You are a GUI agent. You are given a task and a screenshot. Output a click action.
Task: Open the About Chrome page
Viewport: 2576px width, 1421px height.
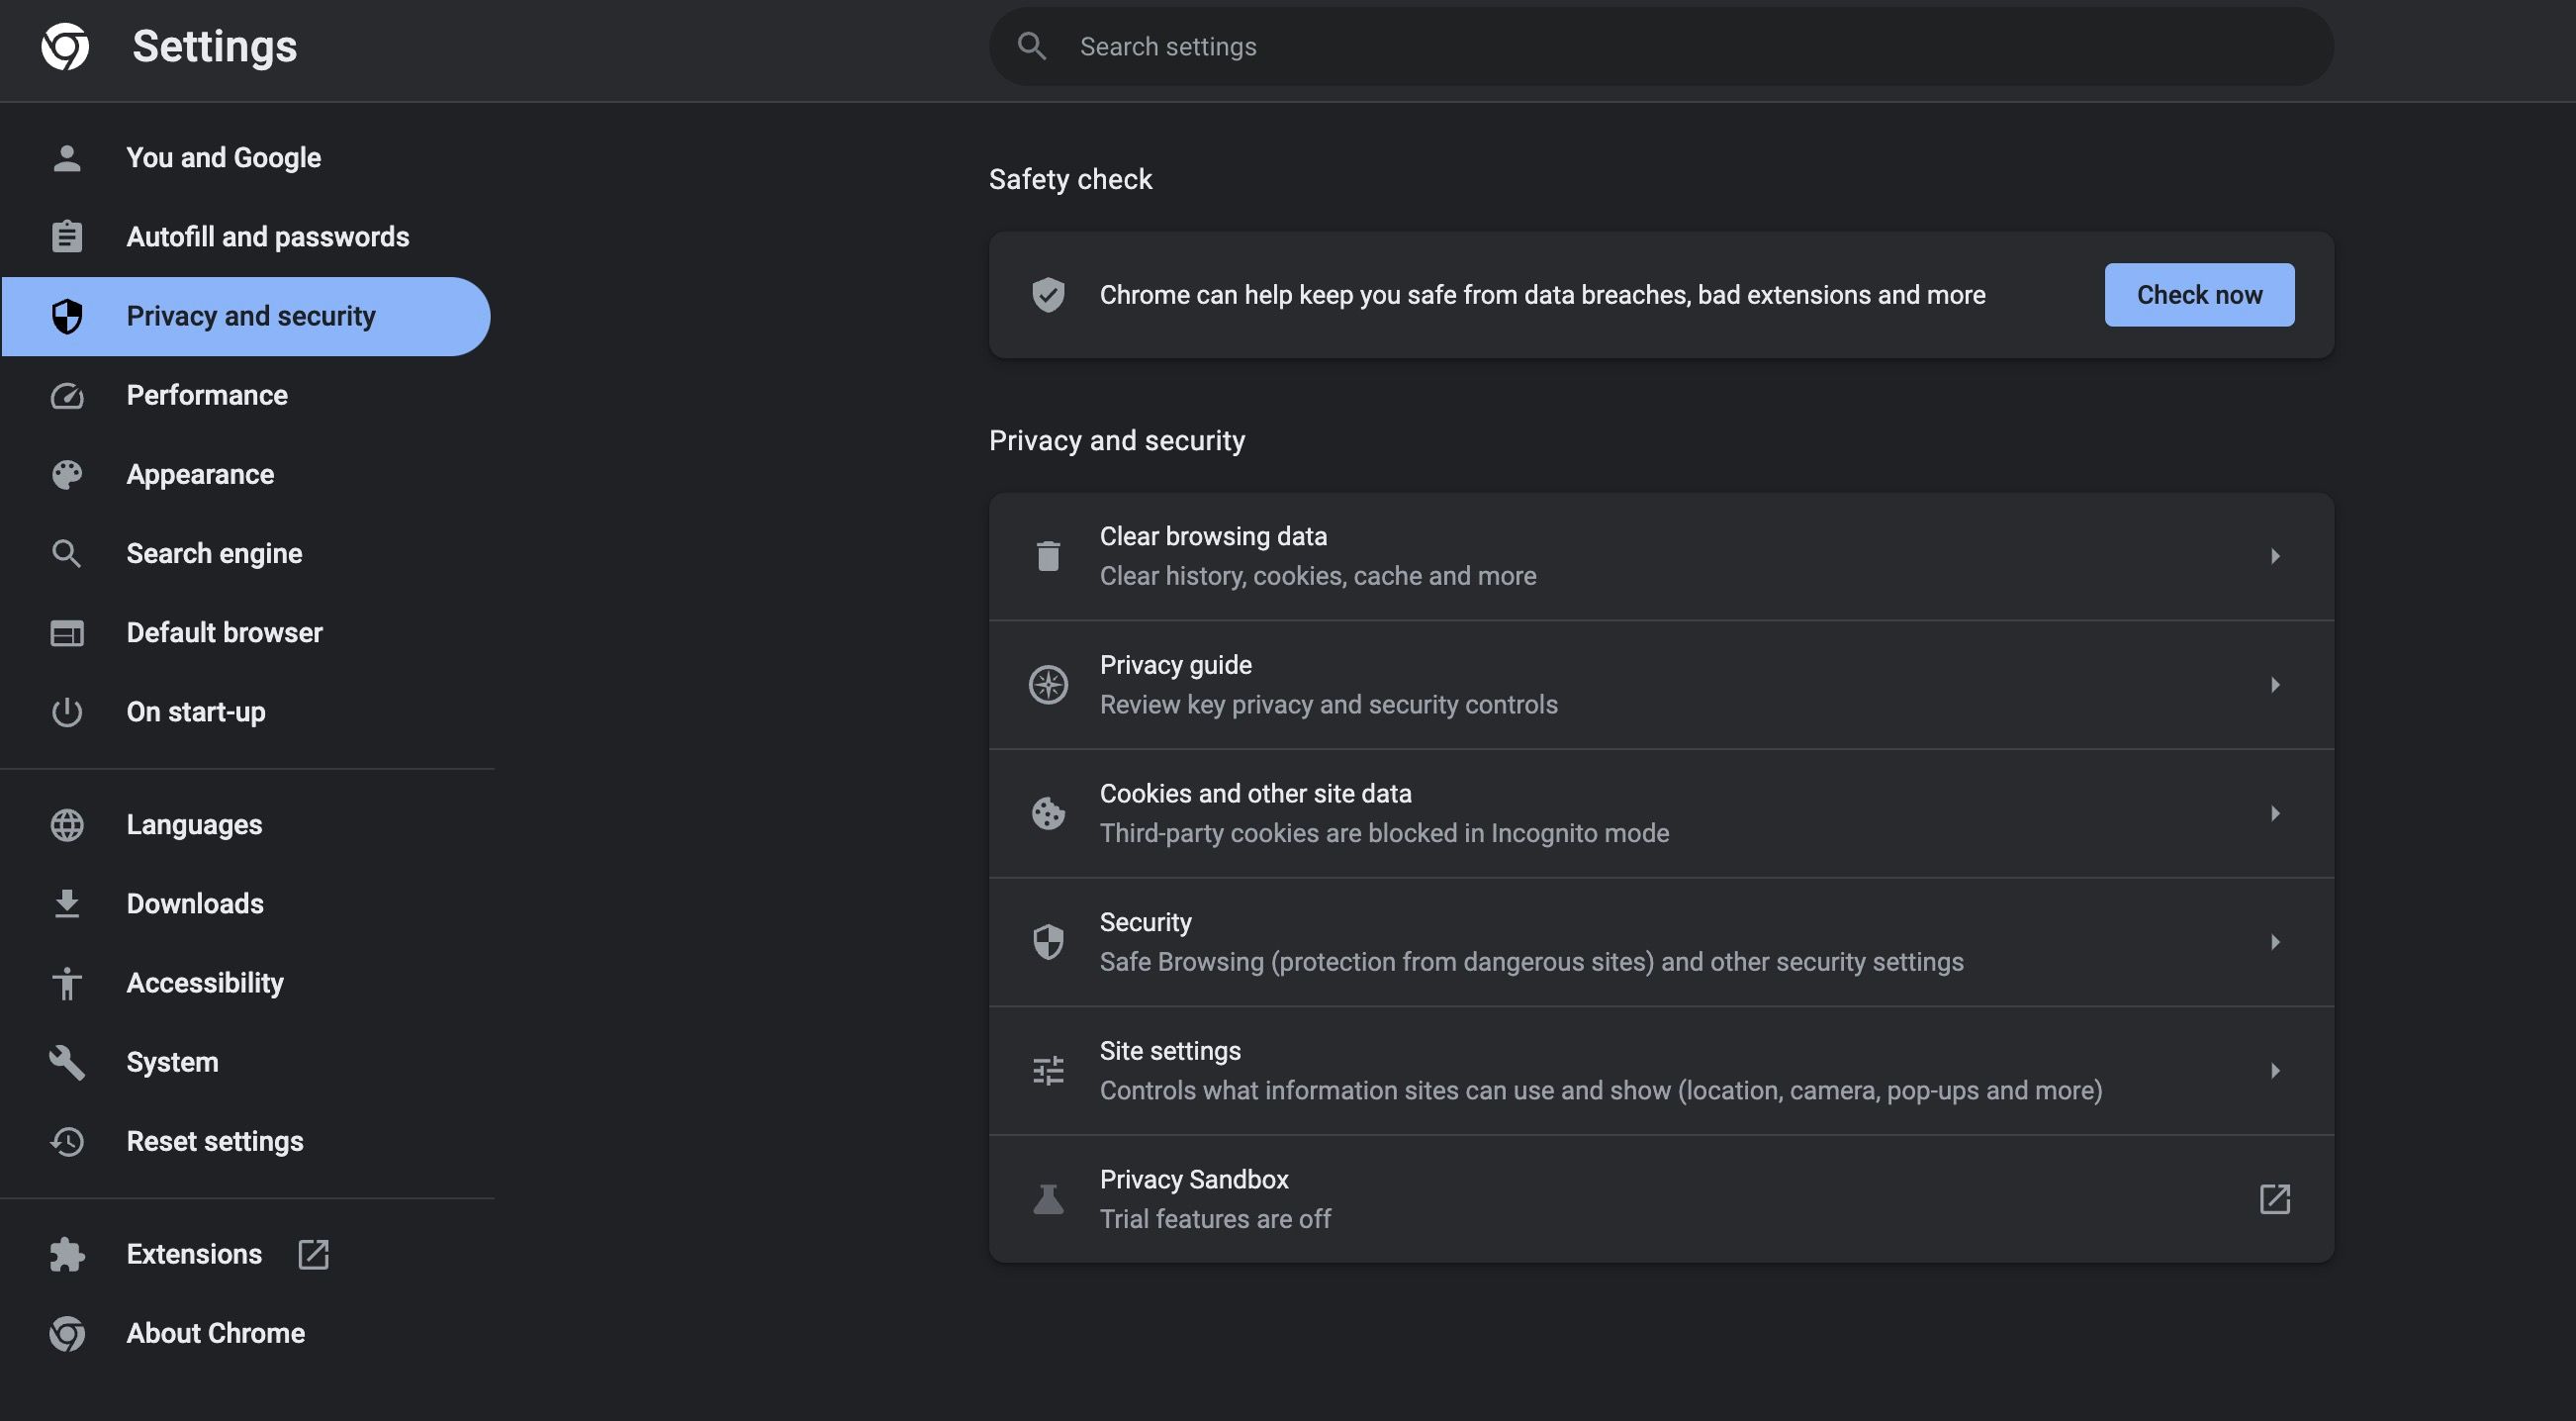pos(216,1333)
